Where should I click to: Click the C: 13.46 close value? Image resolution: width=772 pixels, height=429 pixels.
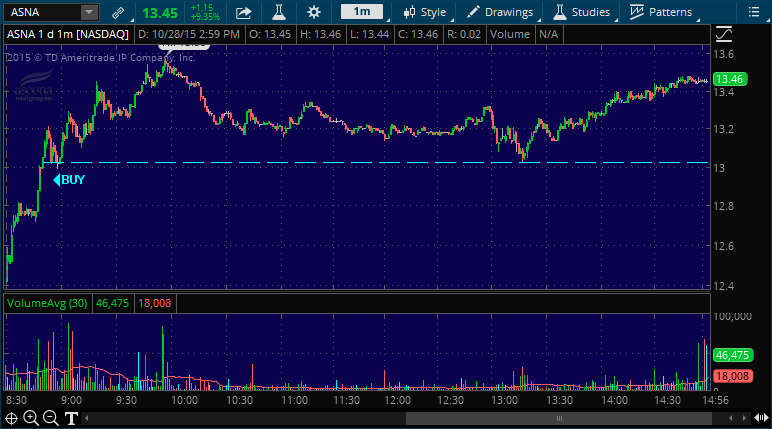(418, 34)
